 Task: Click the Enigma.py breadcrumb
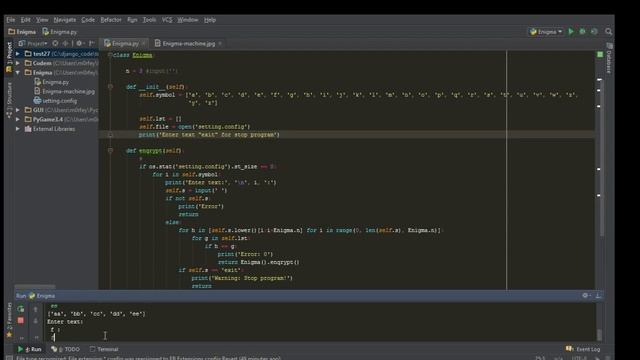coord(60,31)
